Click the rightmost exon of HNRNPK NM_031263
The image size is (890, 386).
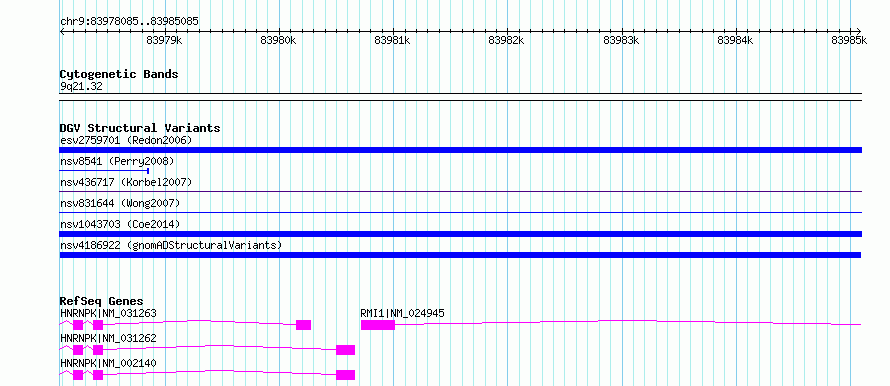tap(304, 325)
